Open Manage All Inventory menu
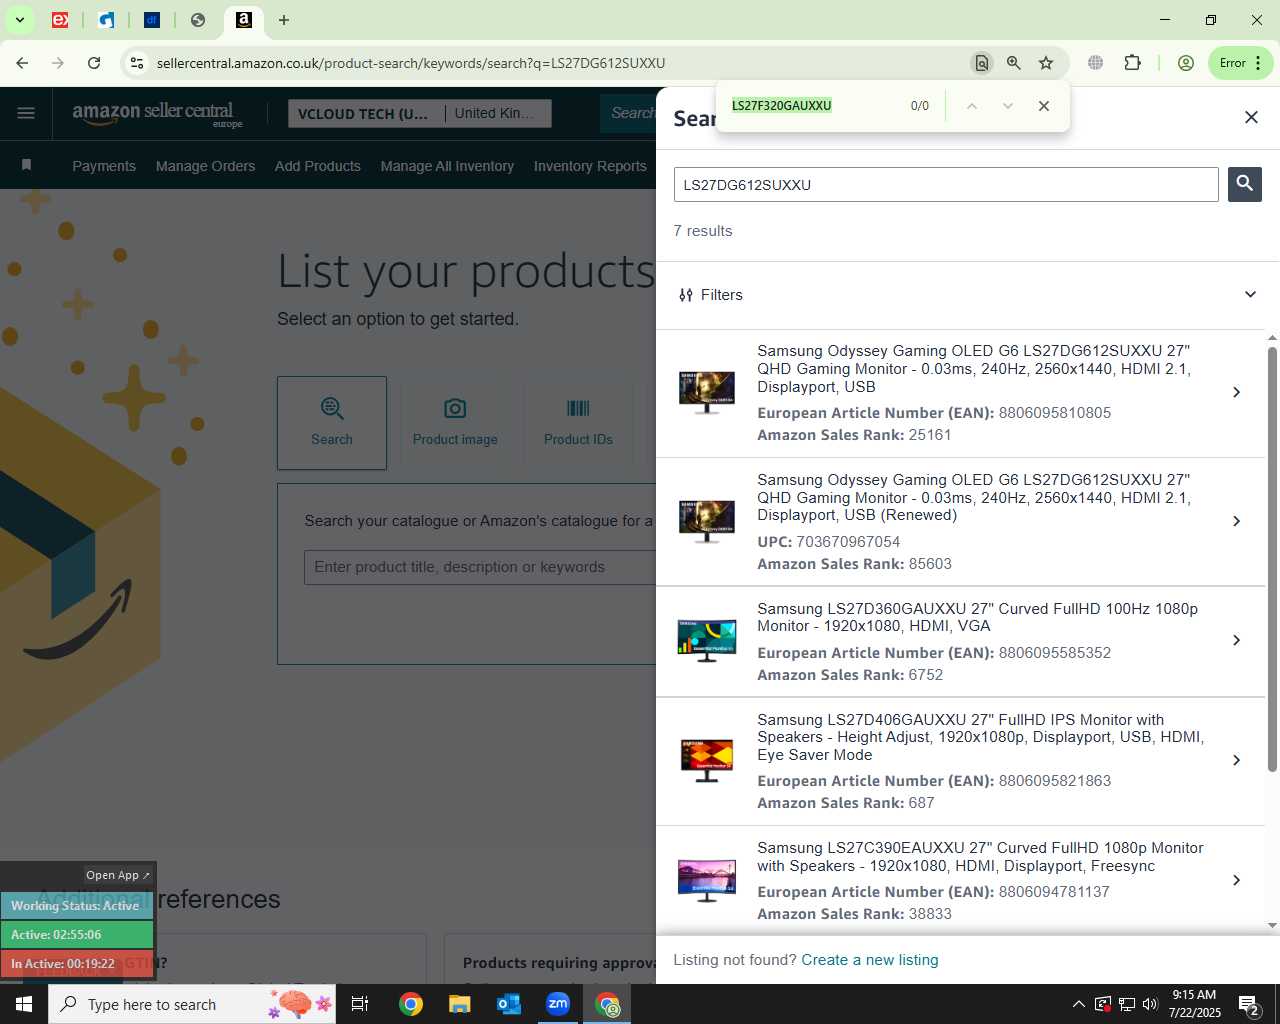Image resolution: width=1280 pixels, height=1024 pixels. [x=447, y=166]
